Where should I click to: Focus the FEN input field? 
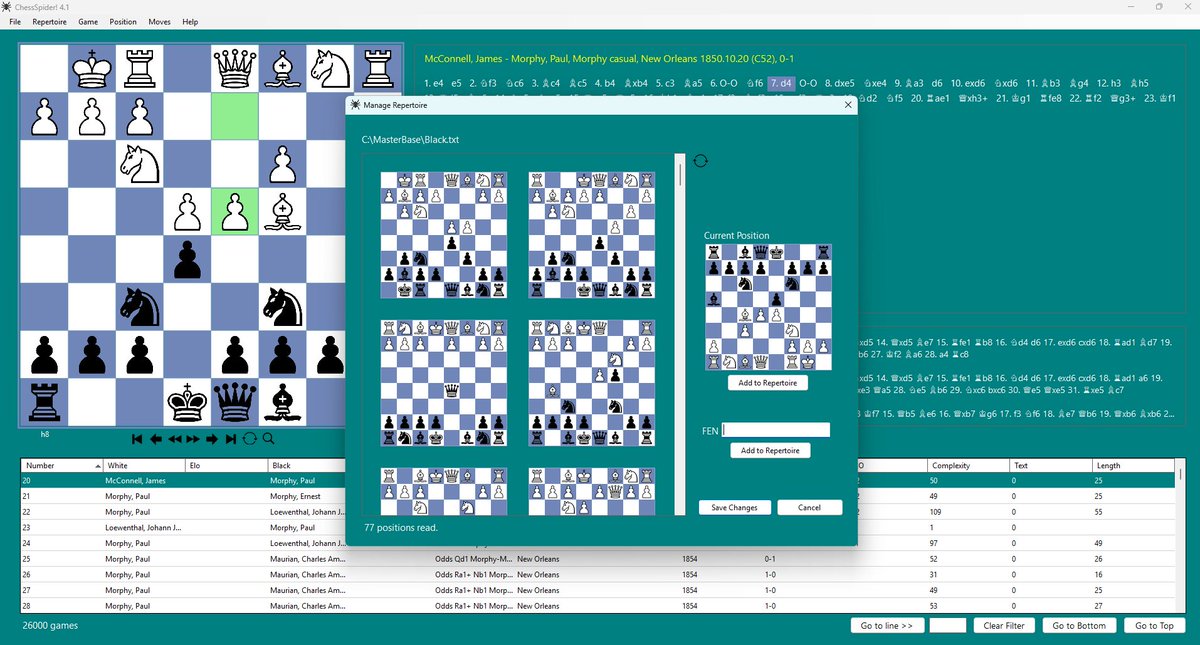coord(776,430)
